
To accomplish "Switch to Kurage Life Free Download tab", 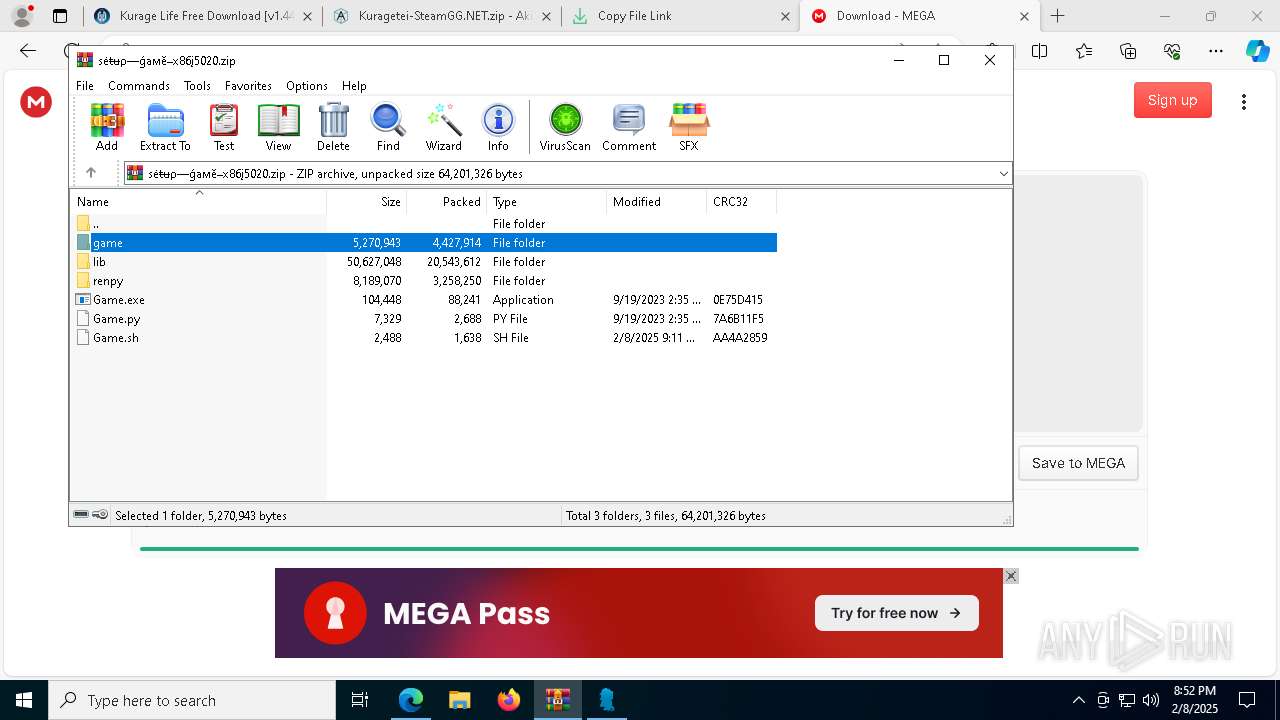I will [203, 16].
